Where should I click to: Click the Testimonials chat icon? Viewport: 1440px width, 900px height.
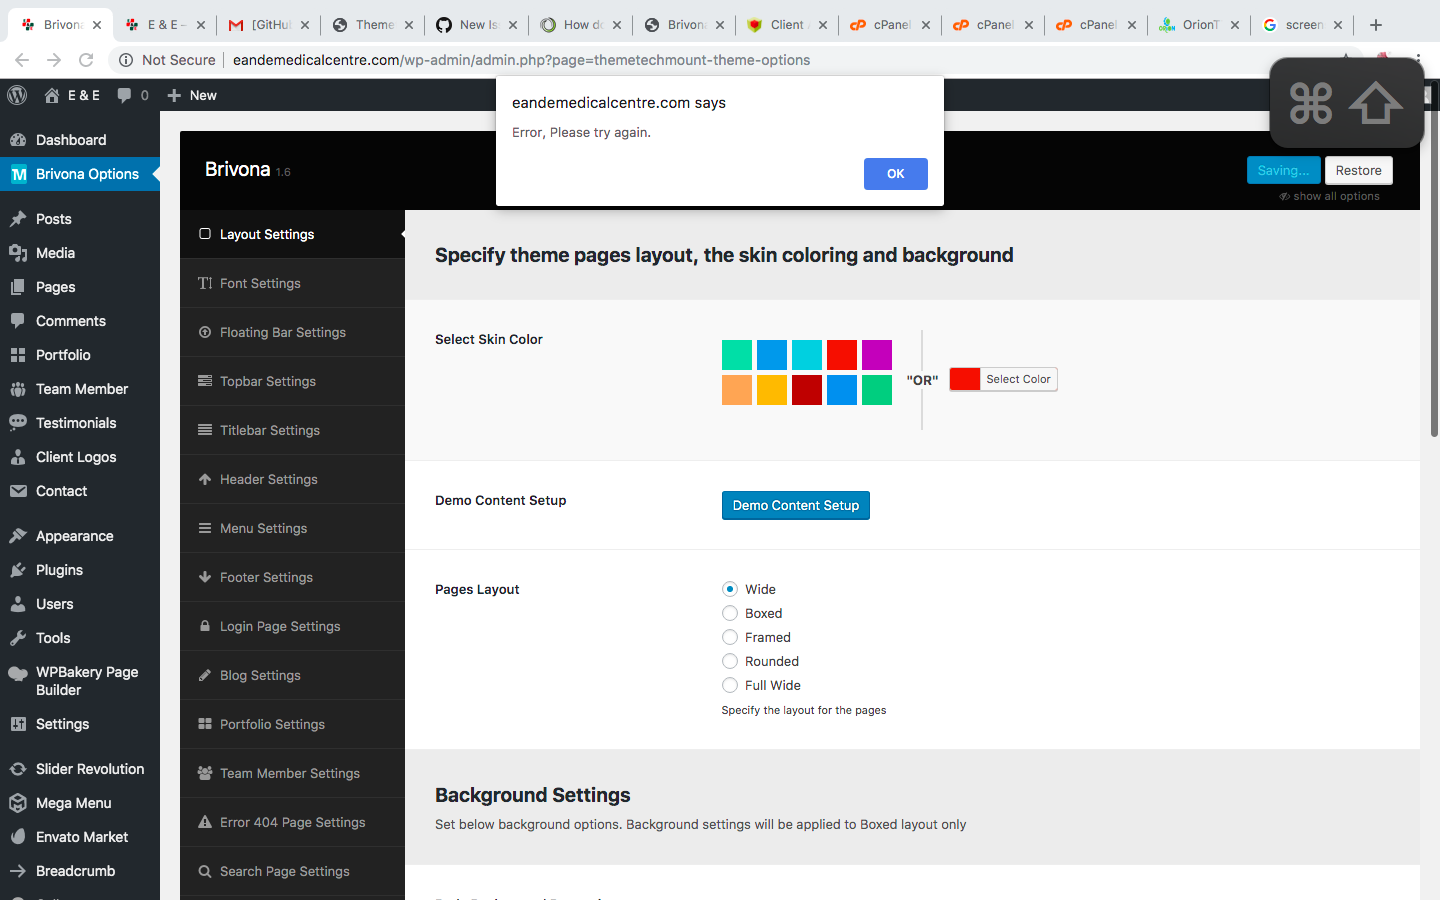18,423
